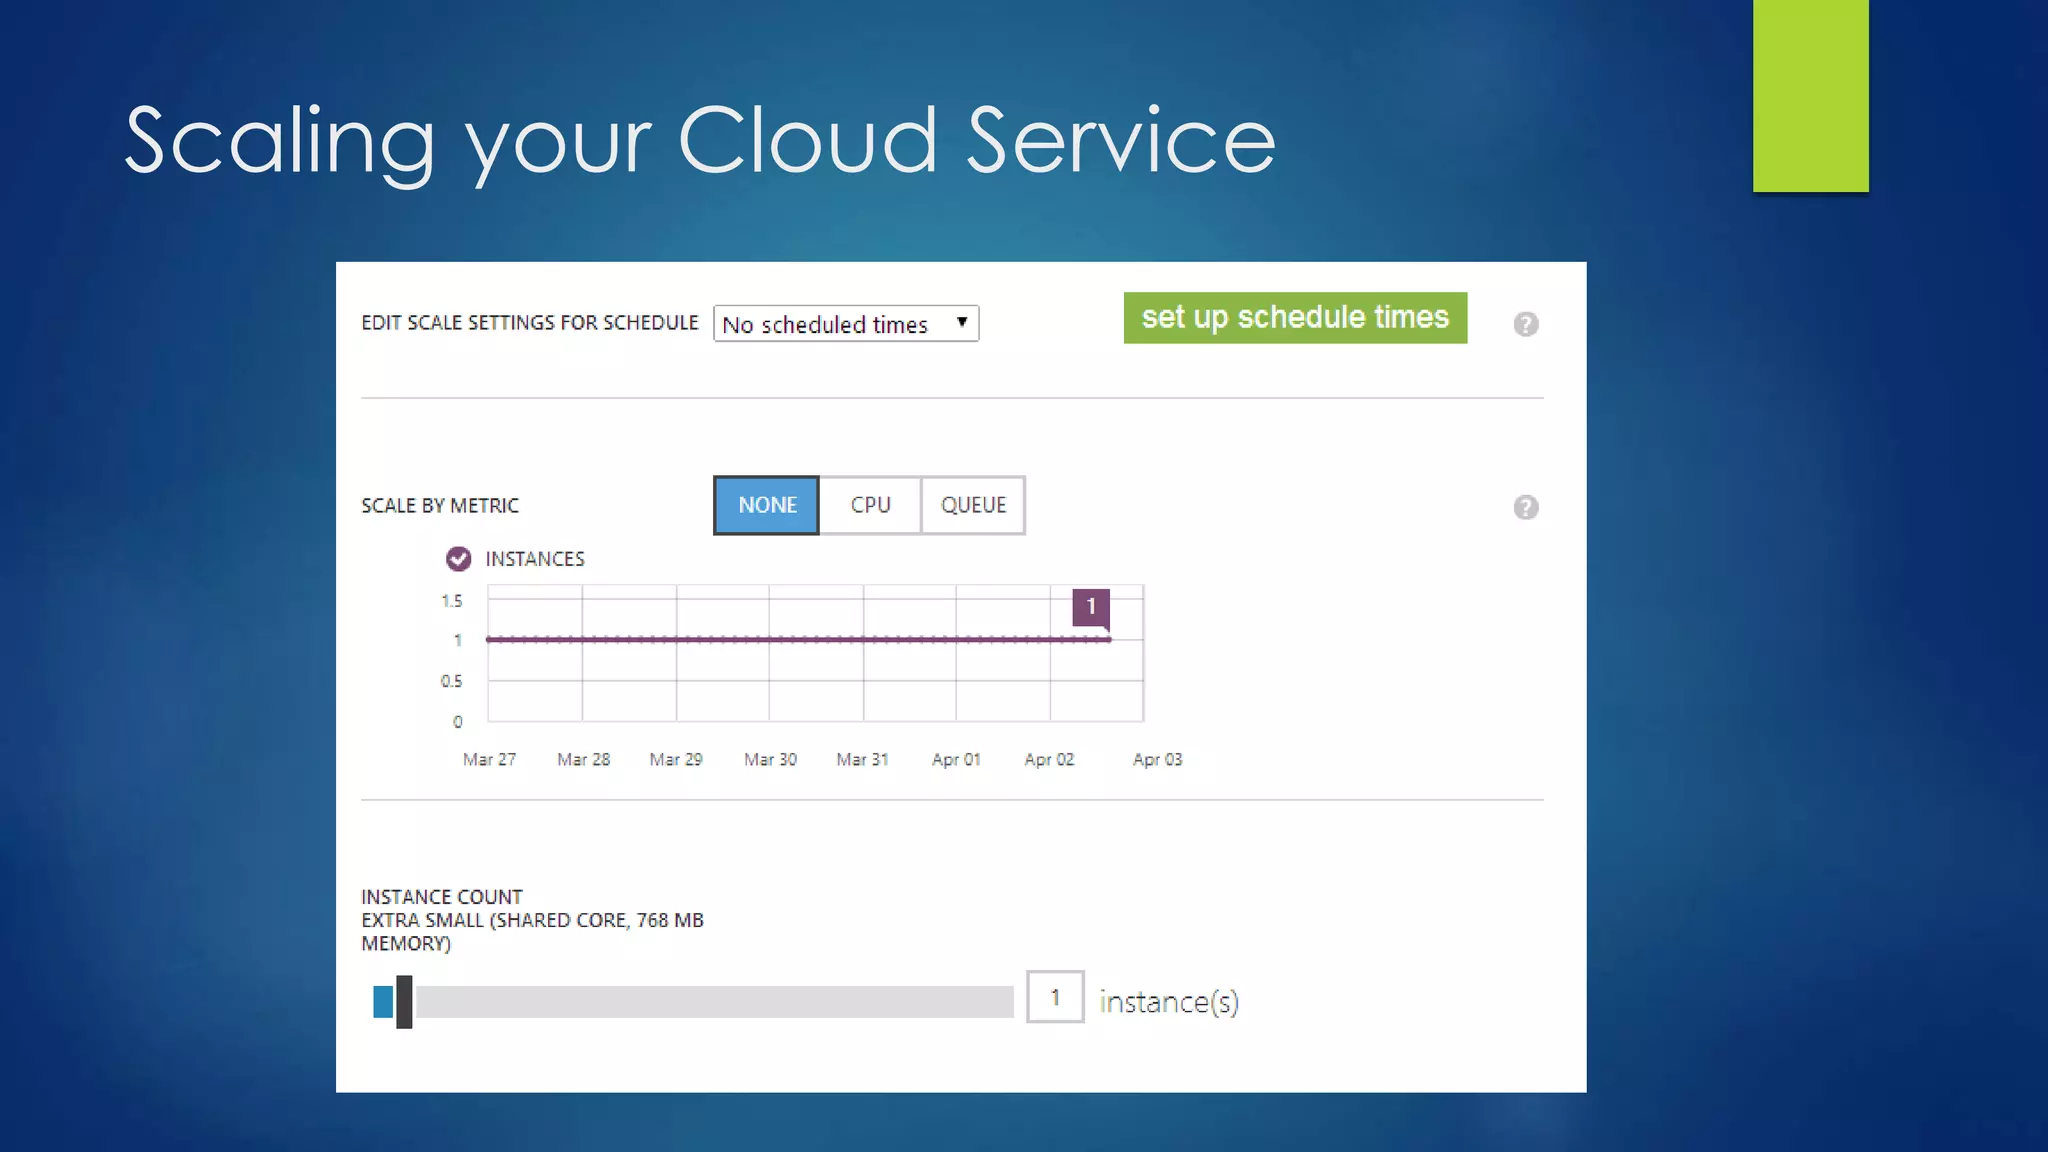Select the NONE metric option
2048x1152 pixels.
click(x=767, y=505)
